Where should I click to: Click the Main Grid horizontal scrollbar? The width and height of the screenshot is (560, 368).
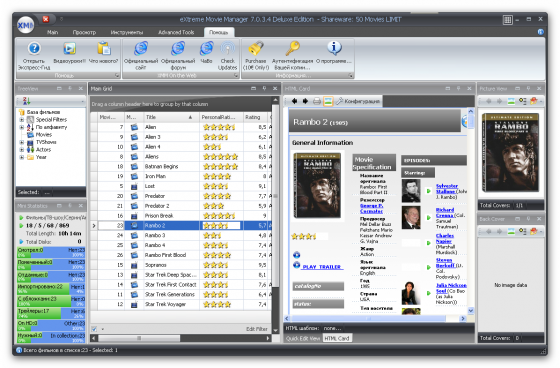181,338
